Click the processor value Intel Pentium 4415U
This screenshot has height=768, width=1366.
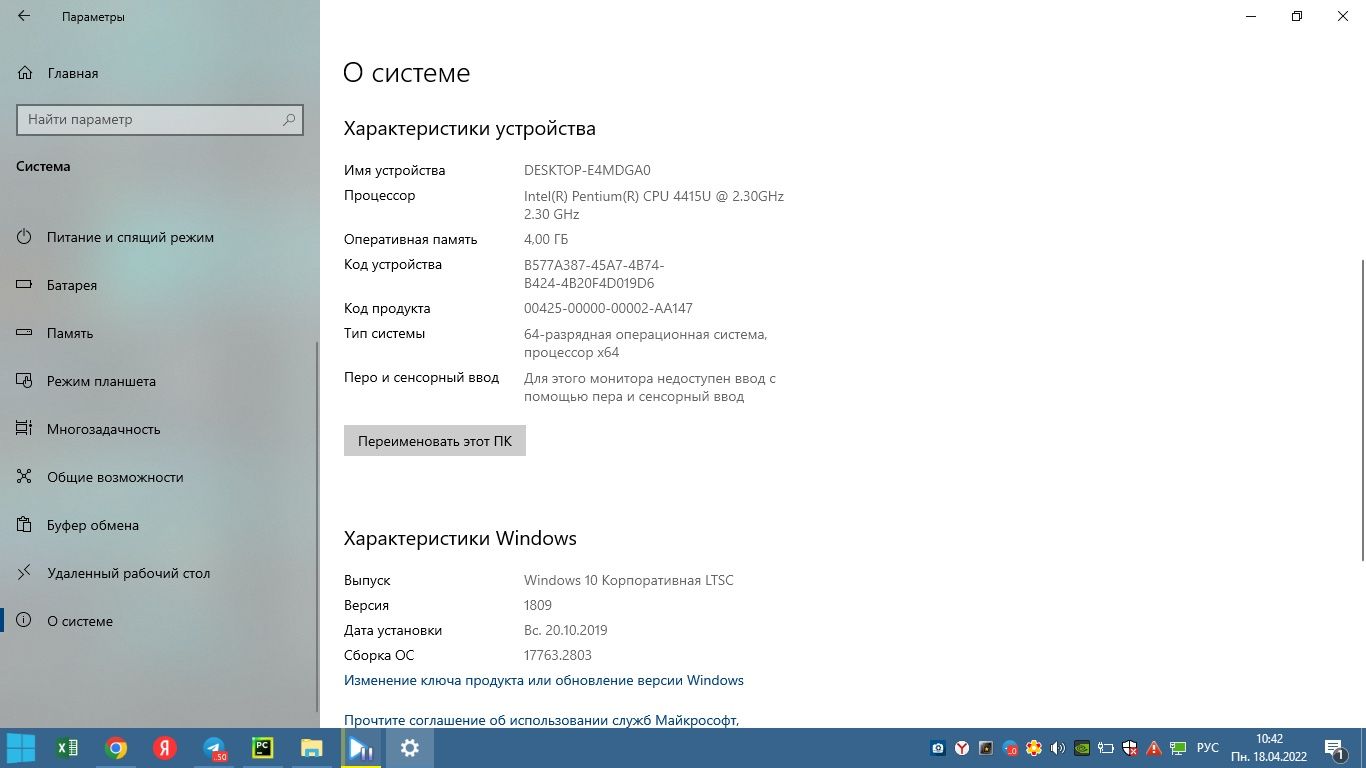click(654, 205)
